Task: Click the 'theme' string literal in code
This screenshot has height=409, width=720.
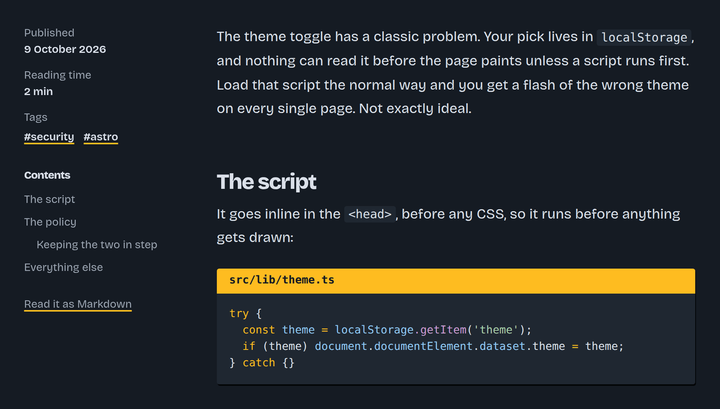Action: (x=496, y=330)
